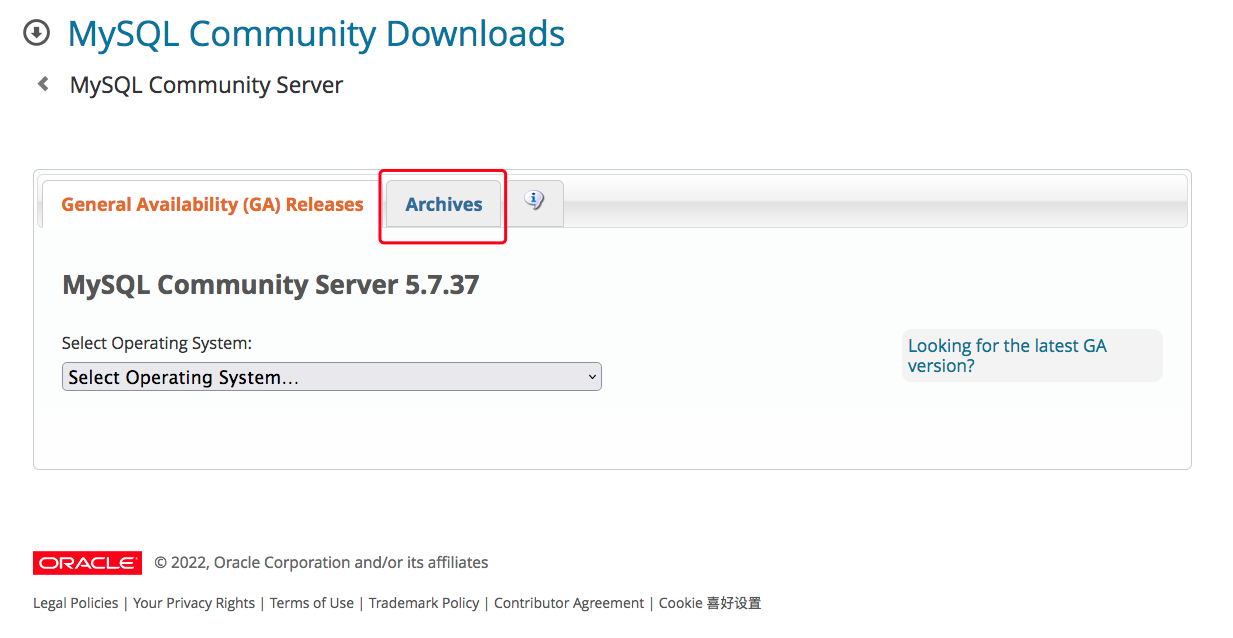Screen dimensions: 1233x638
Task: Open Legal Policies link
Action: click(75, 603)
